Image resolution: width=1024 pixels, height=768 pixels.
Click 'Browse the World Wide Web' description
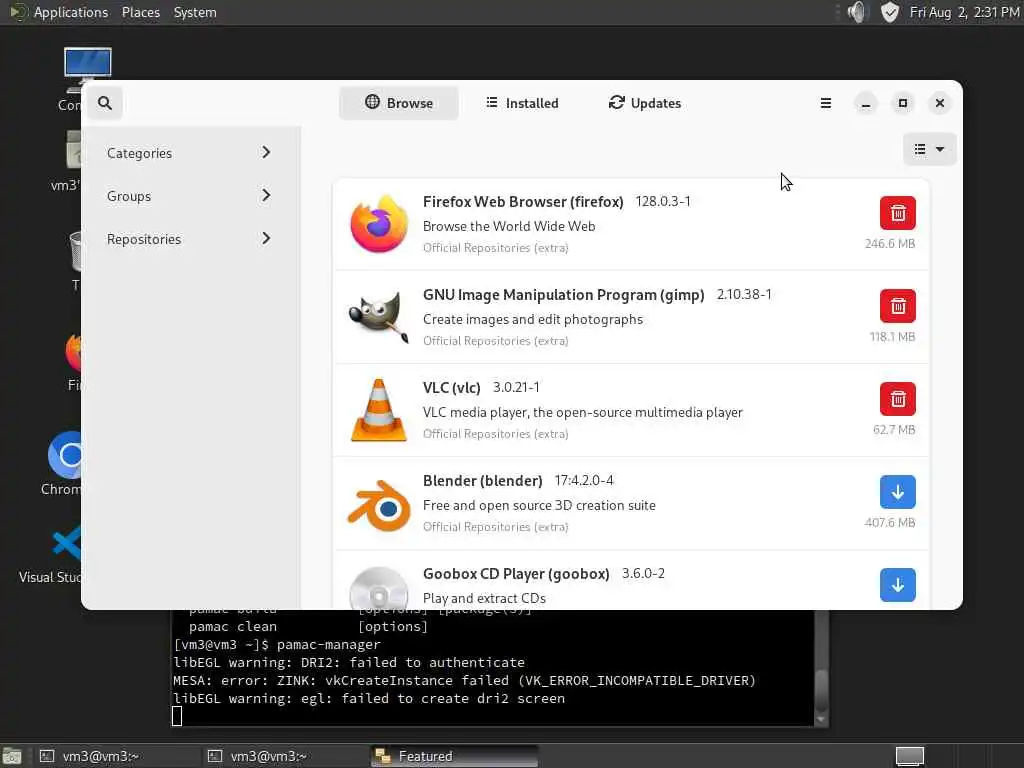pos(509,227)
